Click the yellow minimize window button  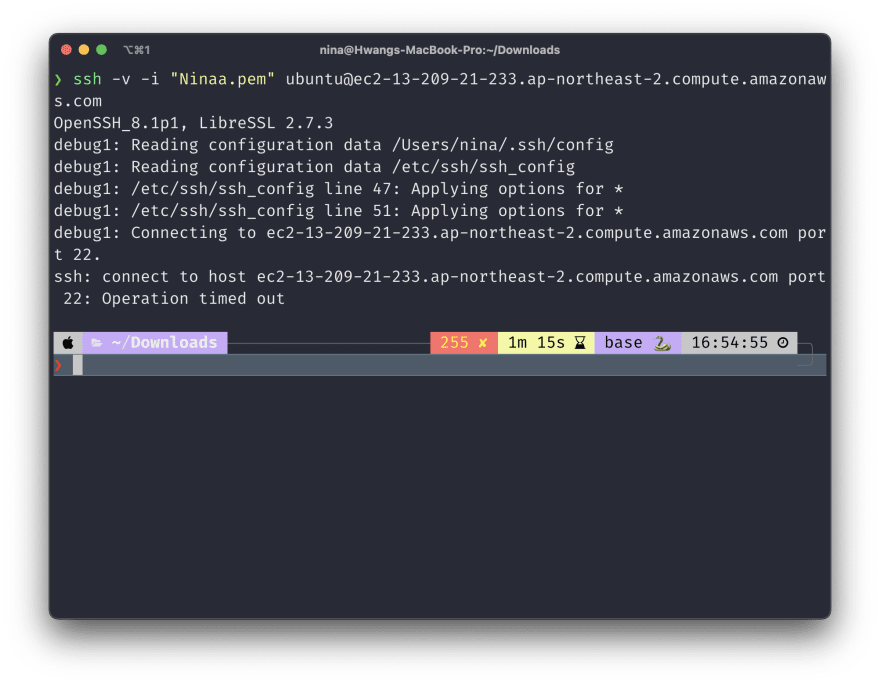pyautogui.click(x=84, y=50)
